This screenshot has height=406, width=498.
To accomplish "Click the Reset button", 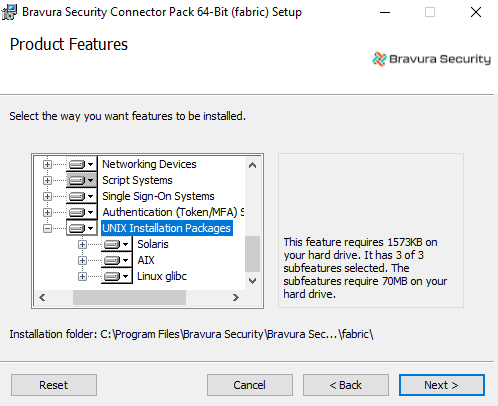I will point(54,385).
